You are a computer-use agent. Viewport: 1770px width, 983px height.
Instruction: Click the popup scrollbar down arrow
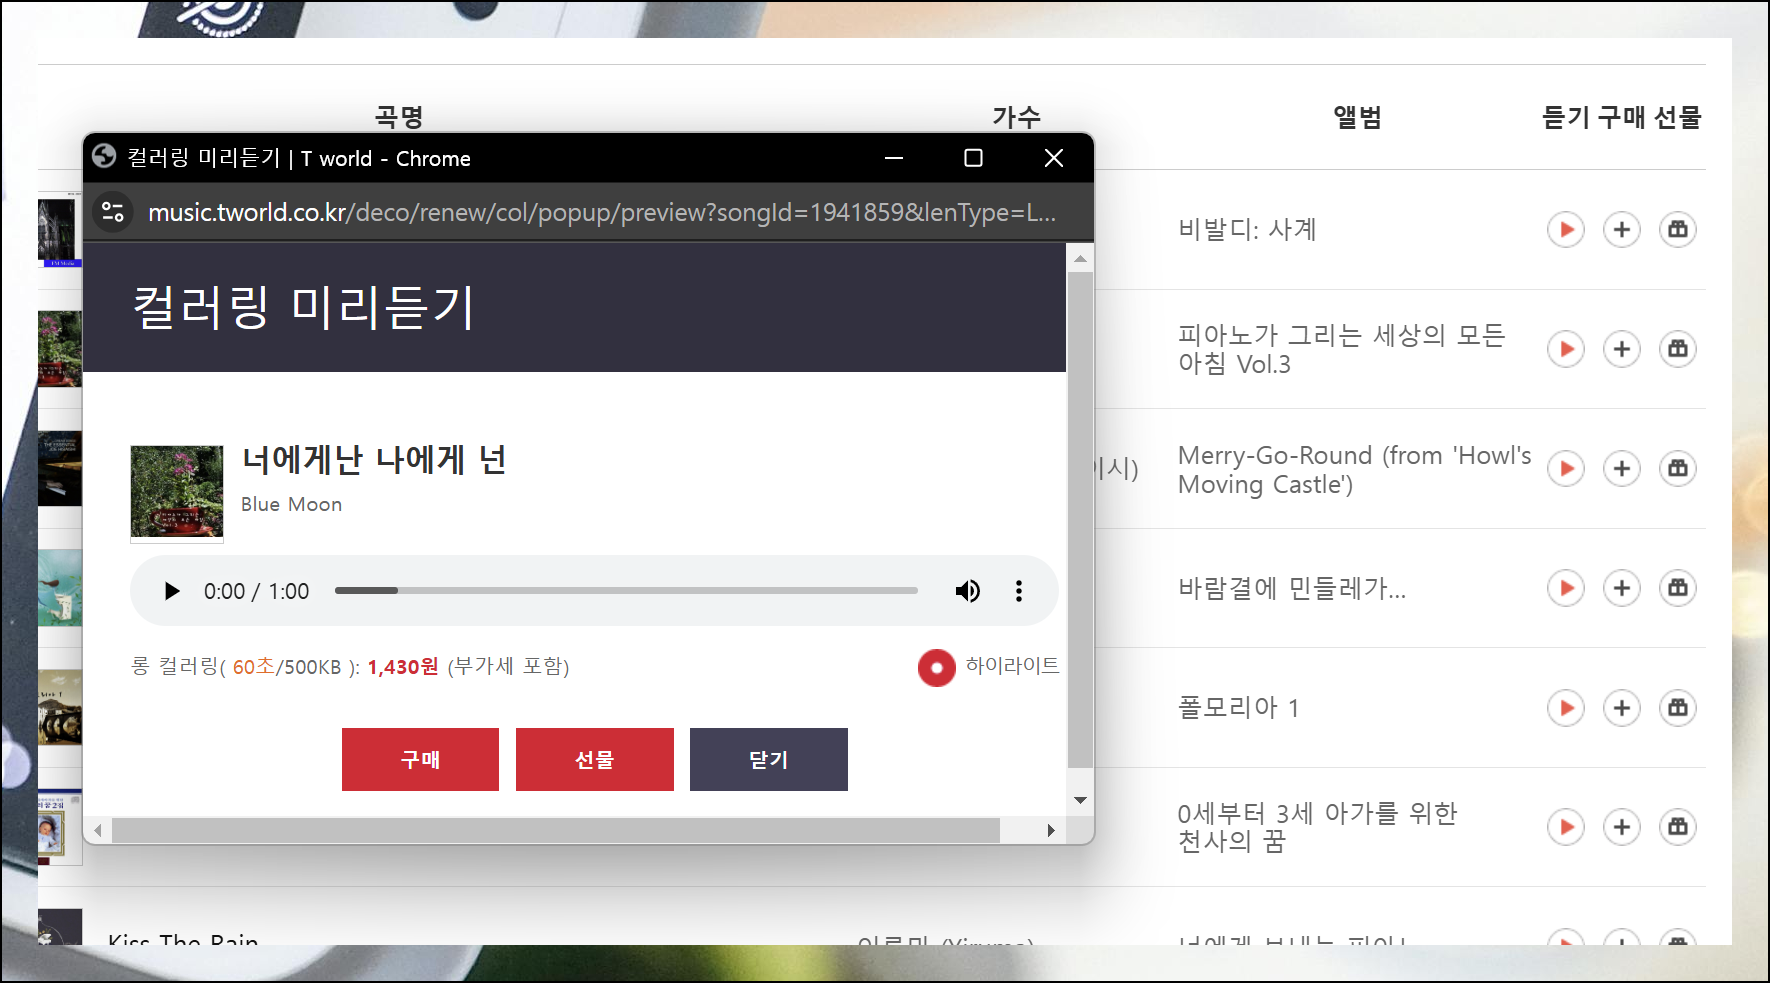pyautogui.click(x=1080, y=800)
